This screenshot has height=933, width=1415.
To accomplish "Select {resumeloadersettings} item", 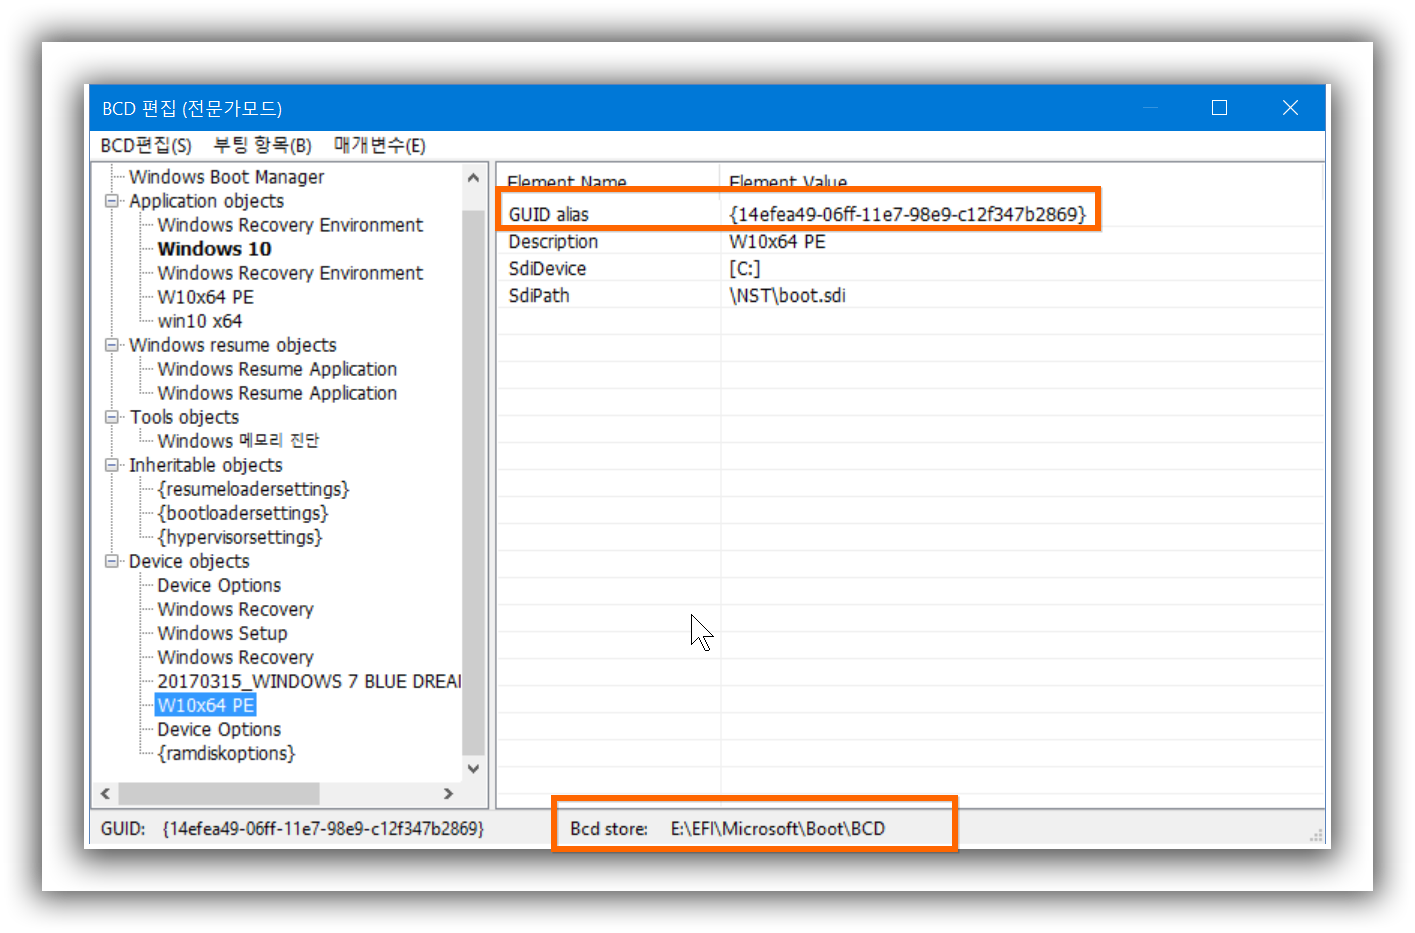I will pos(253,489).
